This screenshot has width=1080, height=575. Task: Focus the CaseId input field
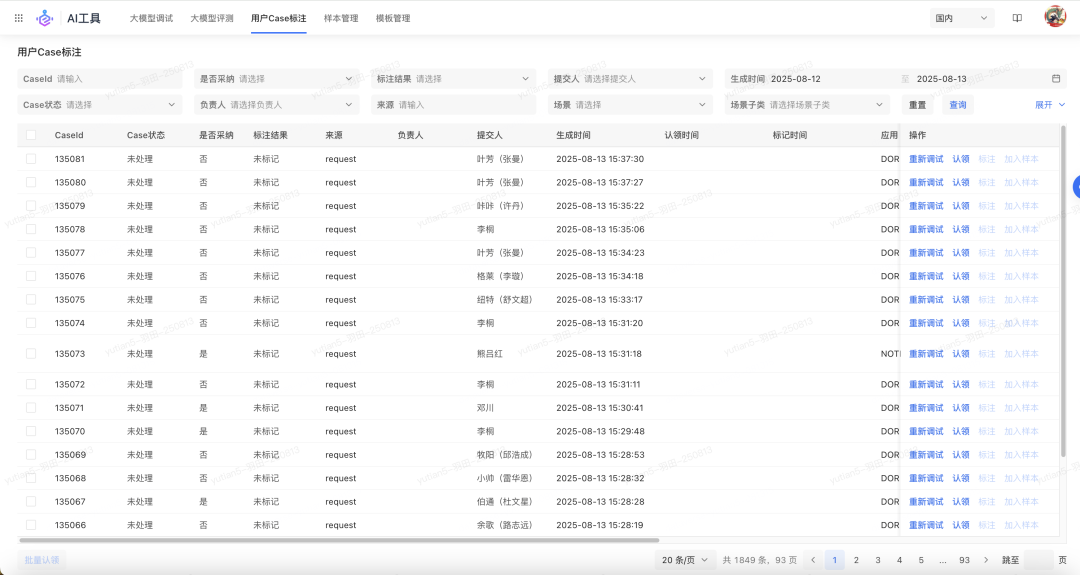pyautogui.click(x=99, y=79)
